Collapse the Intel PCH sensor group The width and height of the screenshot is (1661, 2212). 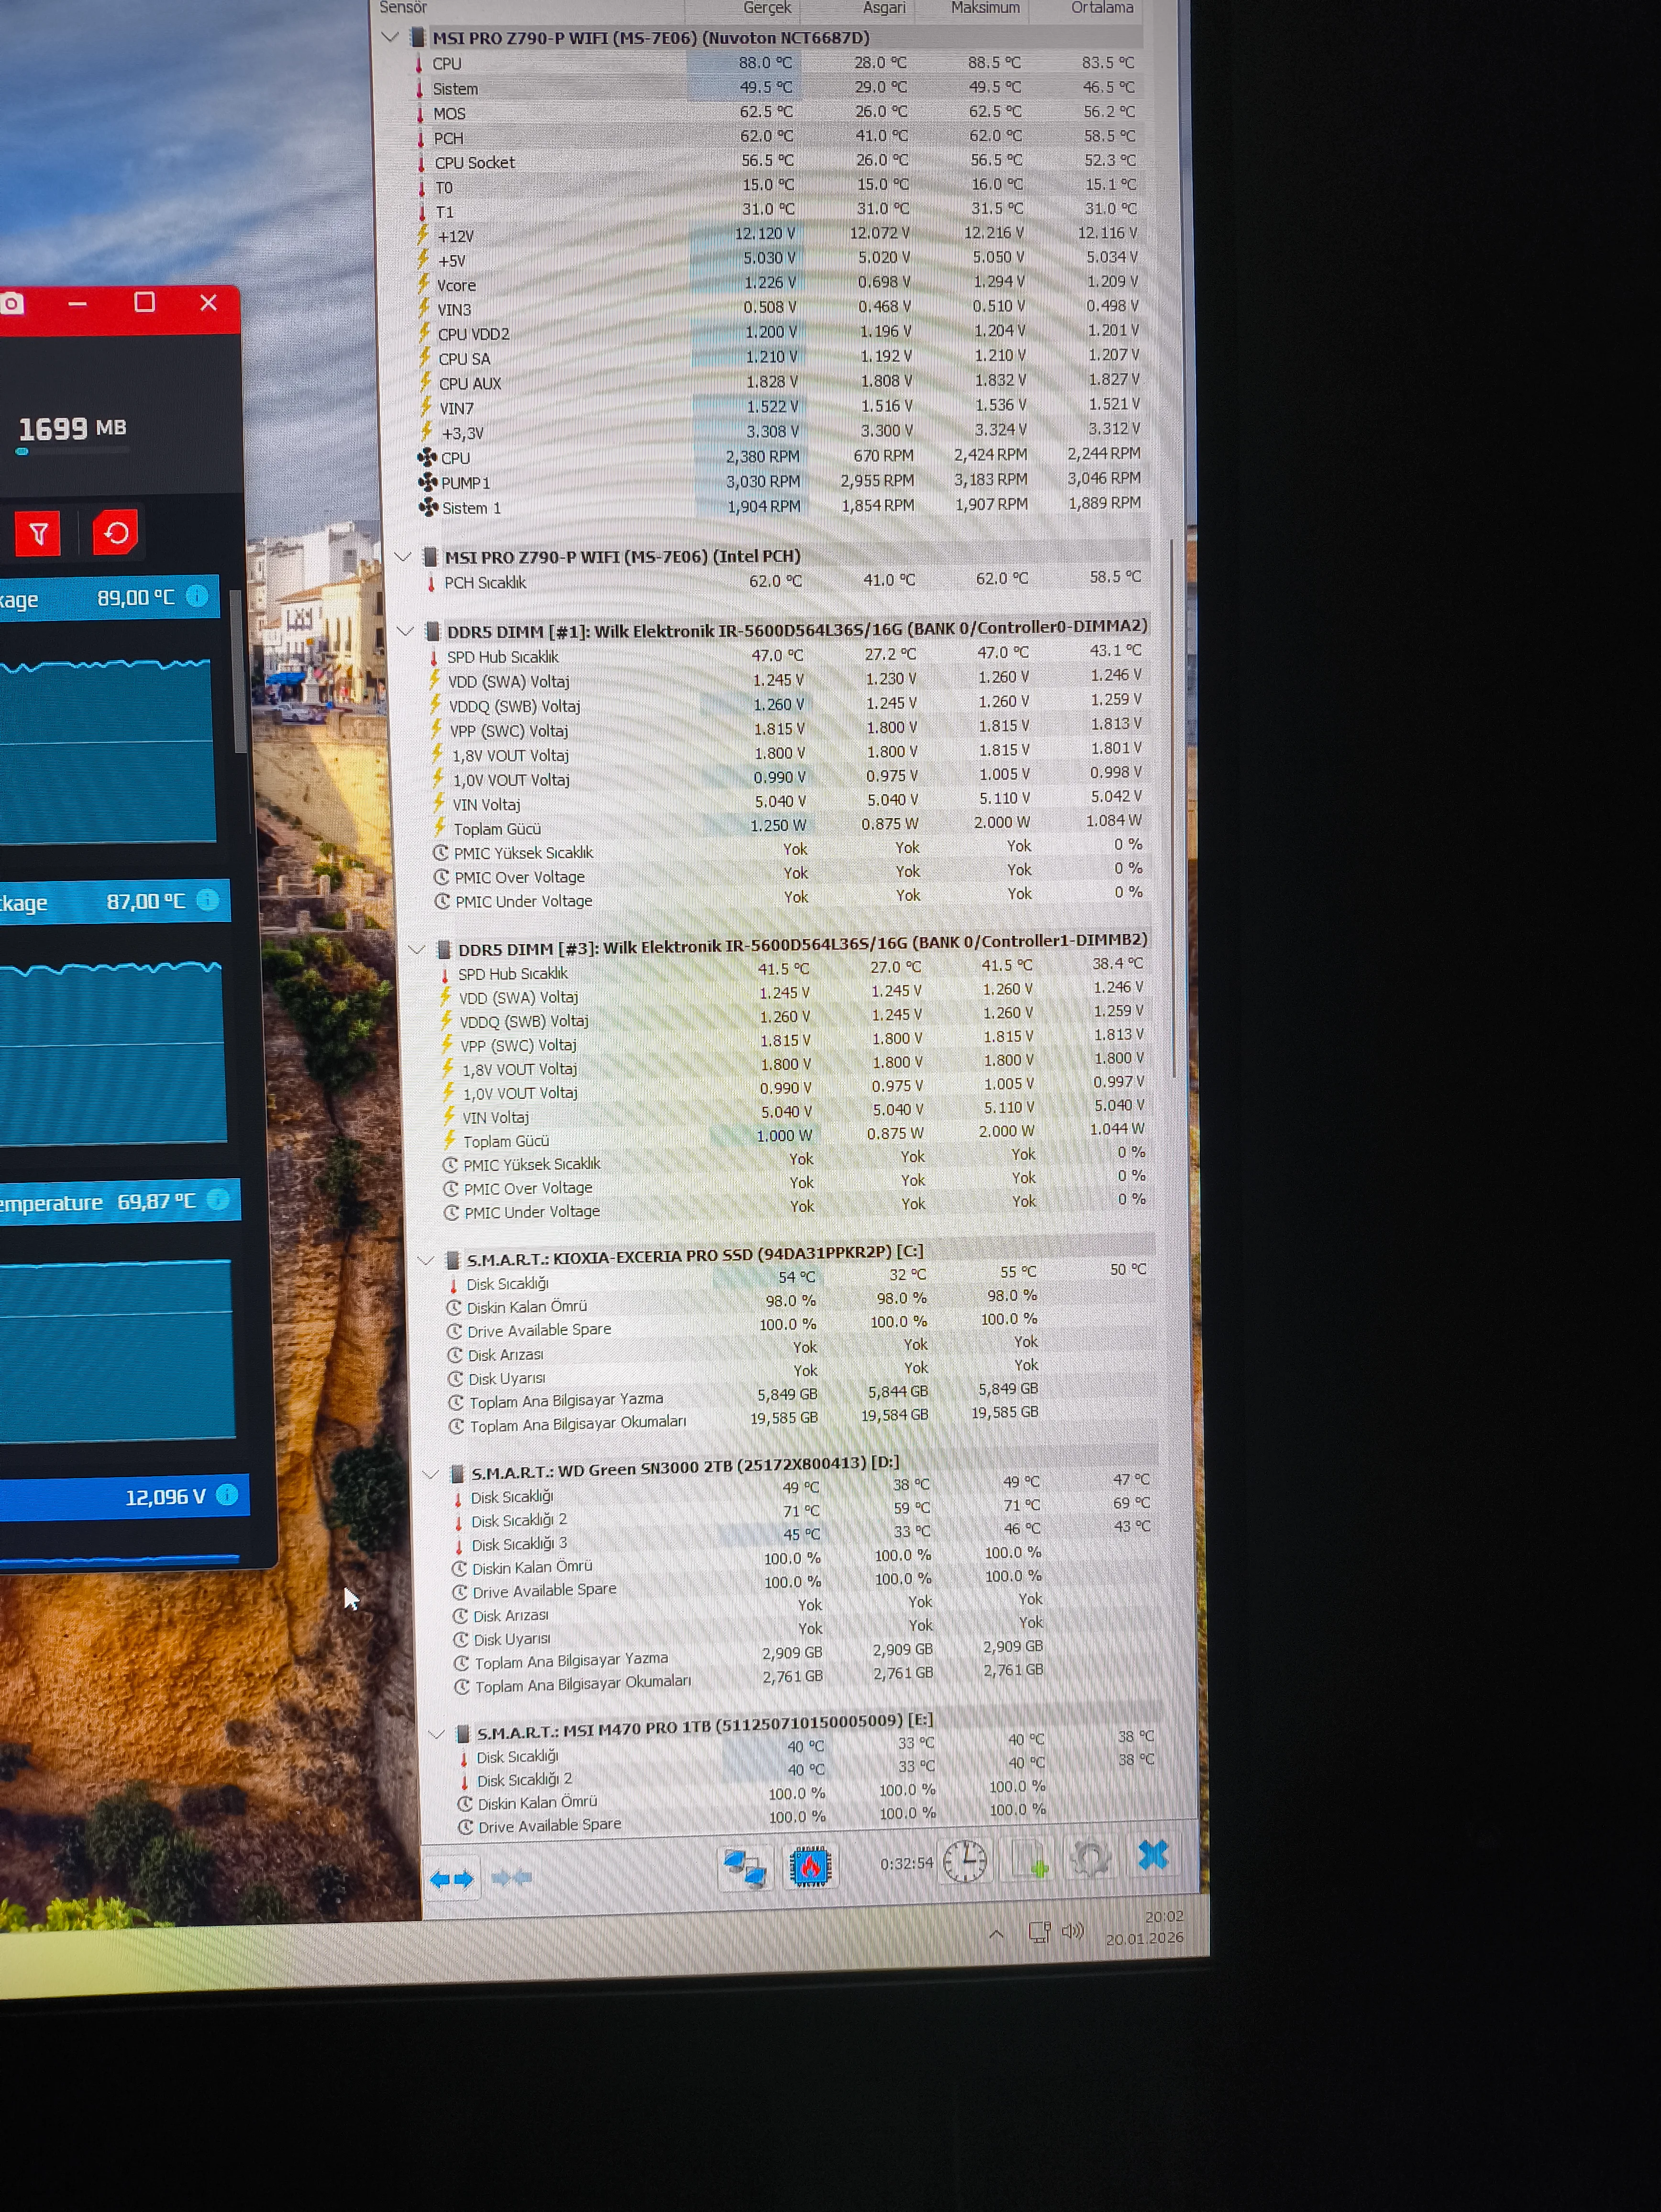[x=403, y=556]
